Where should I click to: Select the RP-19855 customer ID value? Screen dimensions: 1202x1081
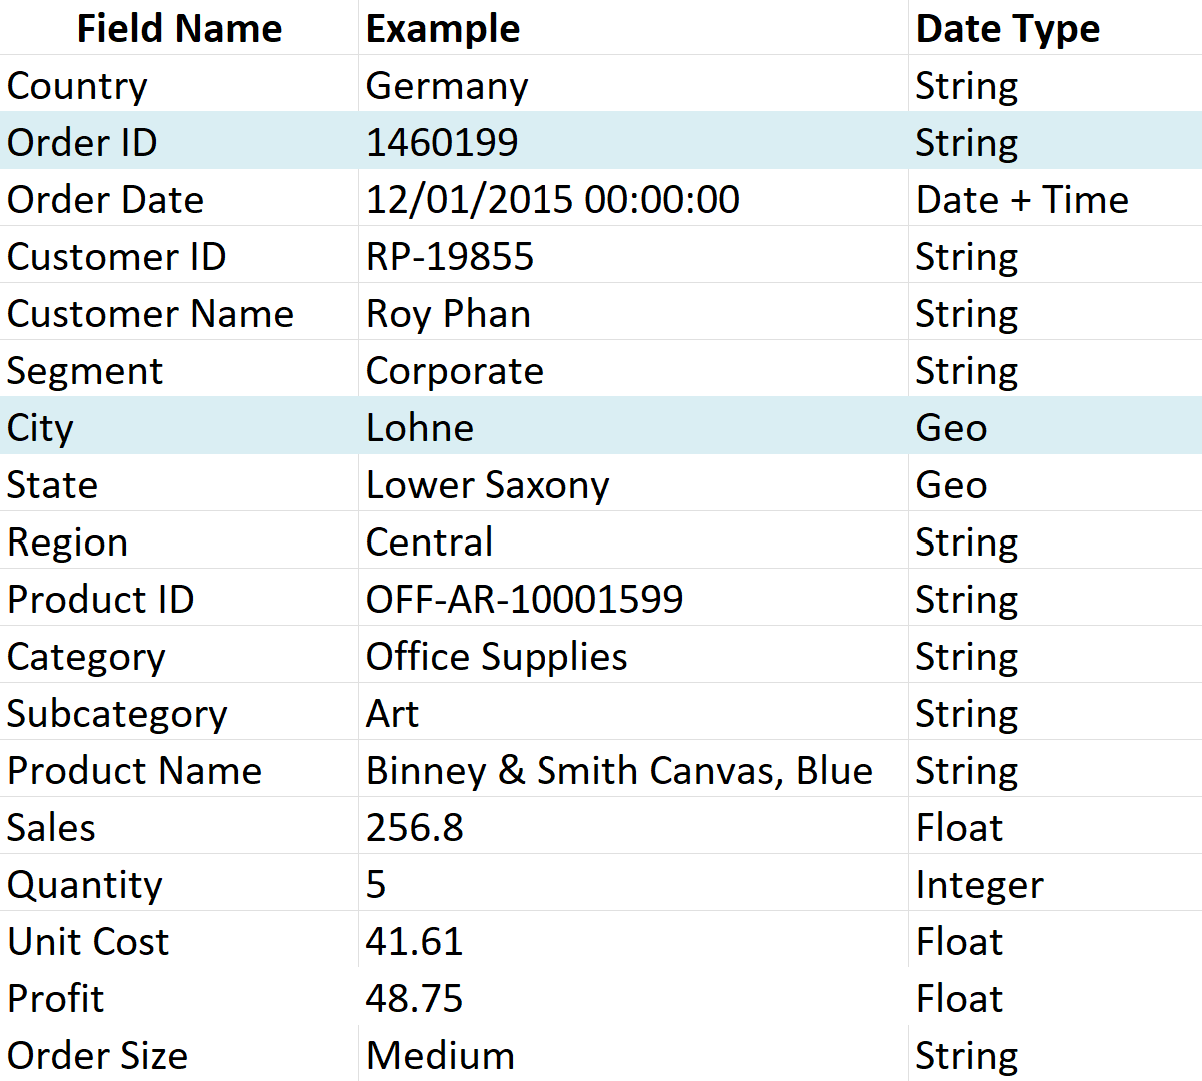point(450,256)
